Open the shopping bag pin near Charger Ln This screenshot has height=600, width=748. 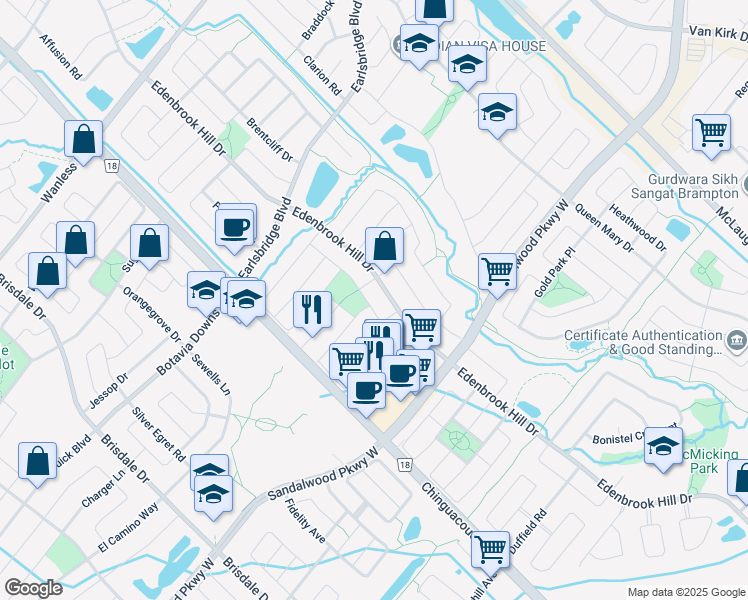(x=37, y=461)
